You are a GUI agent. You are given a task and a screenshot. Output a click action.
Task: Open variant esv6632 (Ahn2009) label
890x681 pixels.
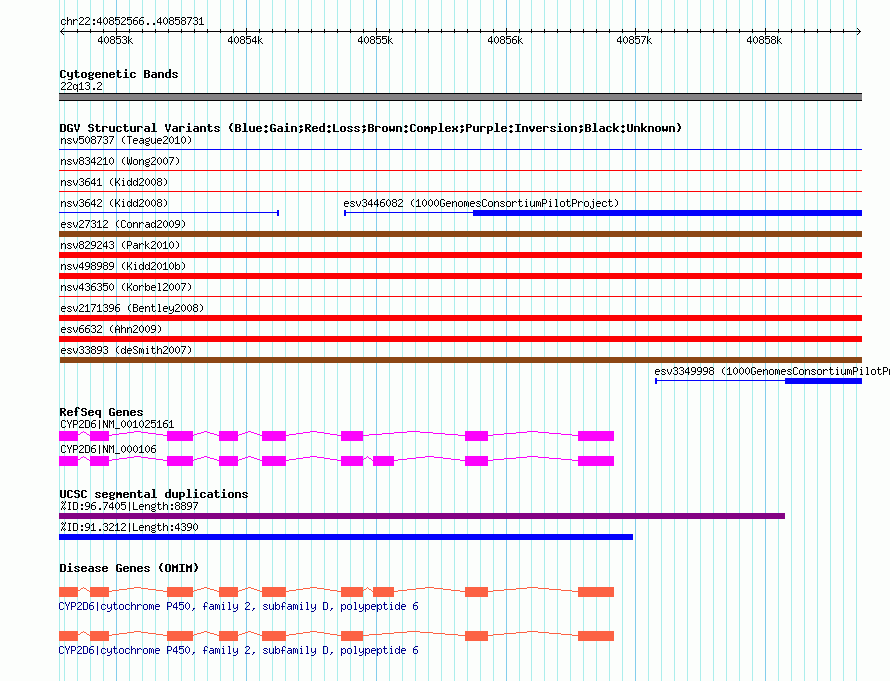111,329
